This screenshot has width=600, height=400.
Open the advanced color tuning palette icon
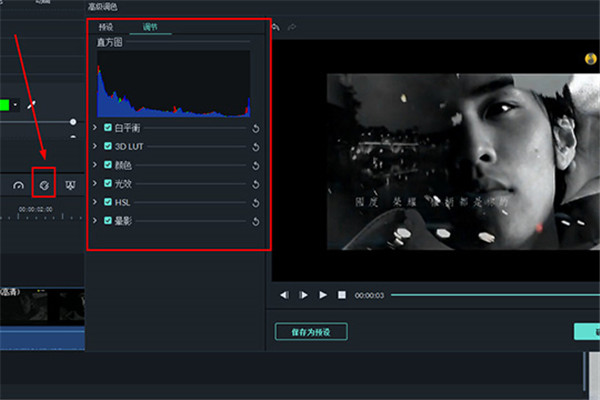[x=43, y=185]
